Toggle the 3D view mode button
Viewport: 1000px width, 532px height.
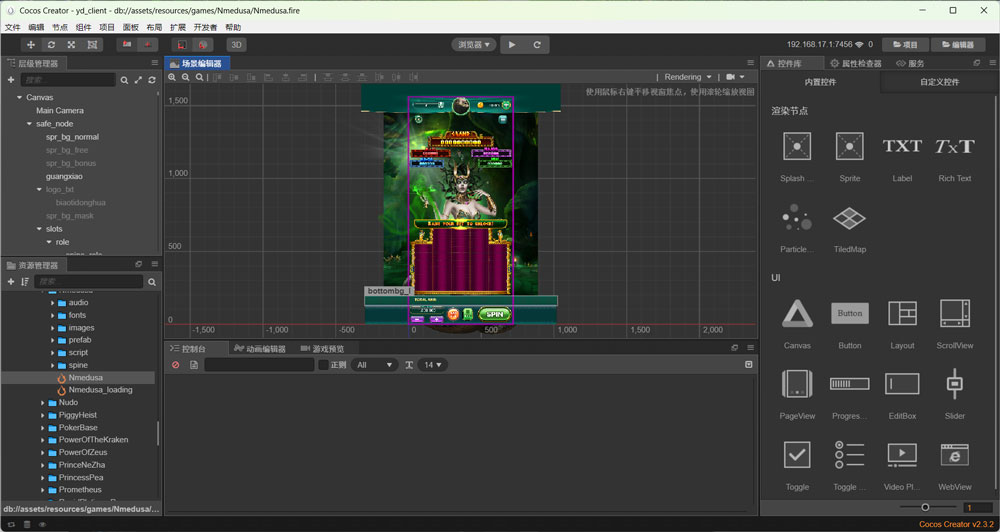pyautogui.click(x=236, y=45)
